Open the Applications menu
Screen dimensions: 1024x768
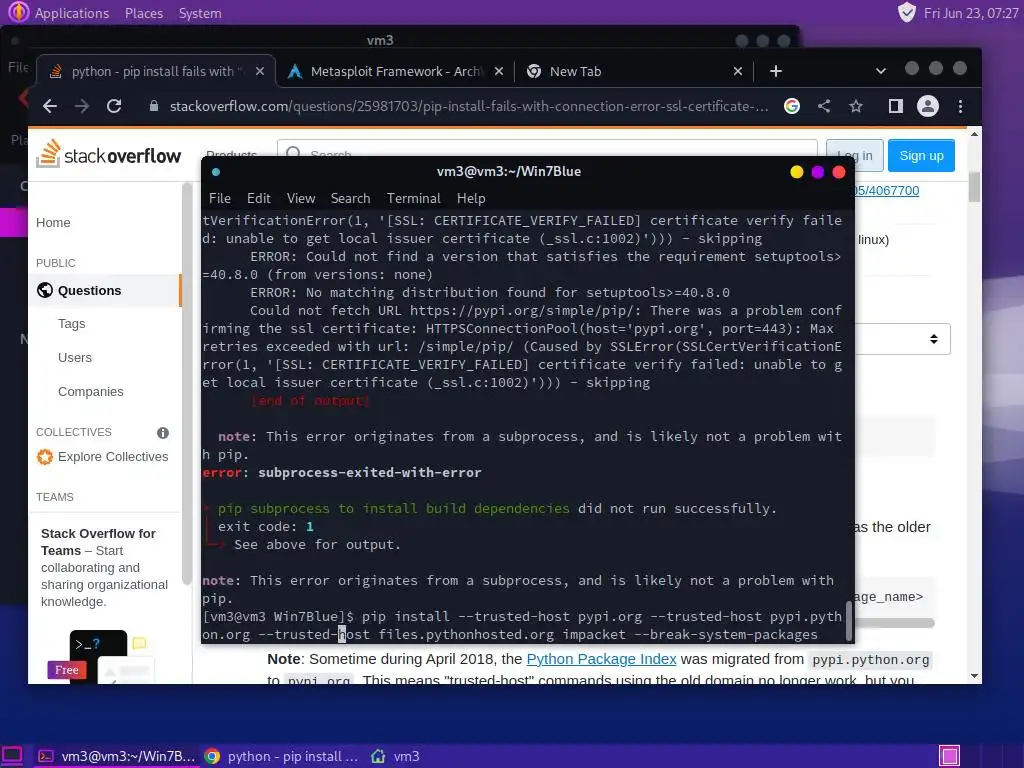[72, 13]
